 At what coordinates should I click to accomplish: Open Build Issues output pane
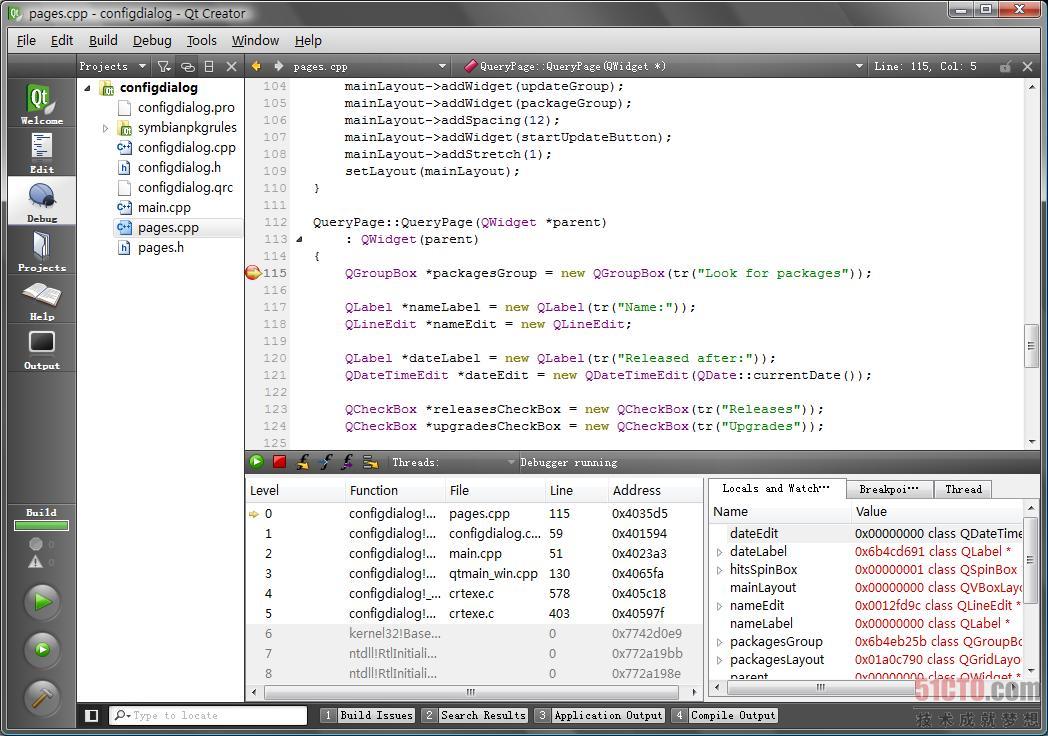pyautogui.click(x=368, y=715)
